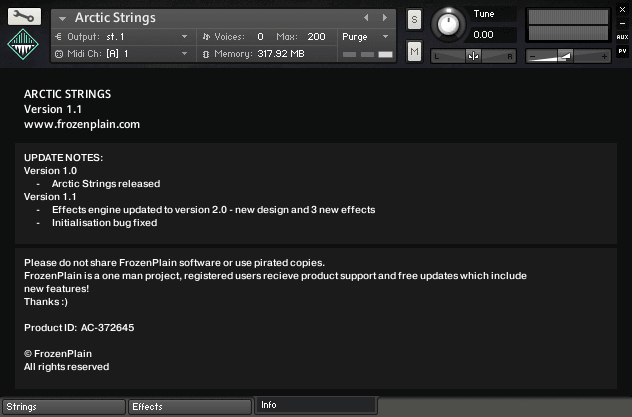Click the Voices count value 0

pyautogui.click(x=260, y=37)
